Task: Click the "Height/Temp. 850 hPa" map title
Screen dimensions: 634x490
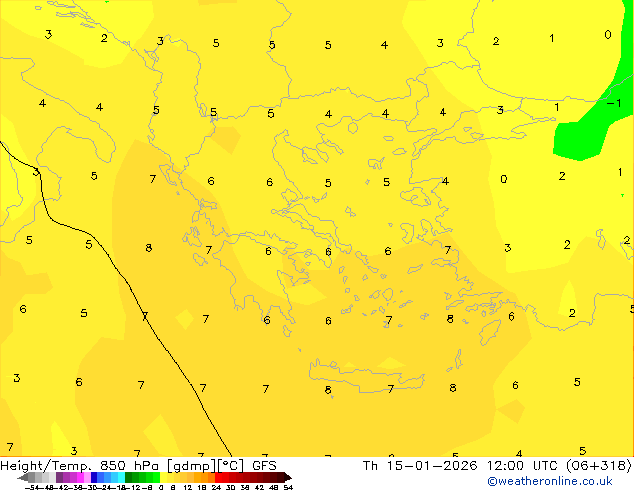Action: click(79, 466)
